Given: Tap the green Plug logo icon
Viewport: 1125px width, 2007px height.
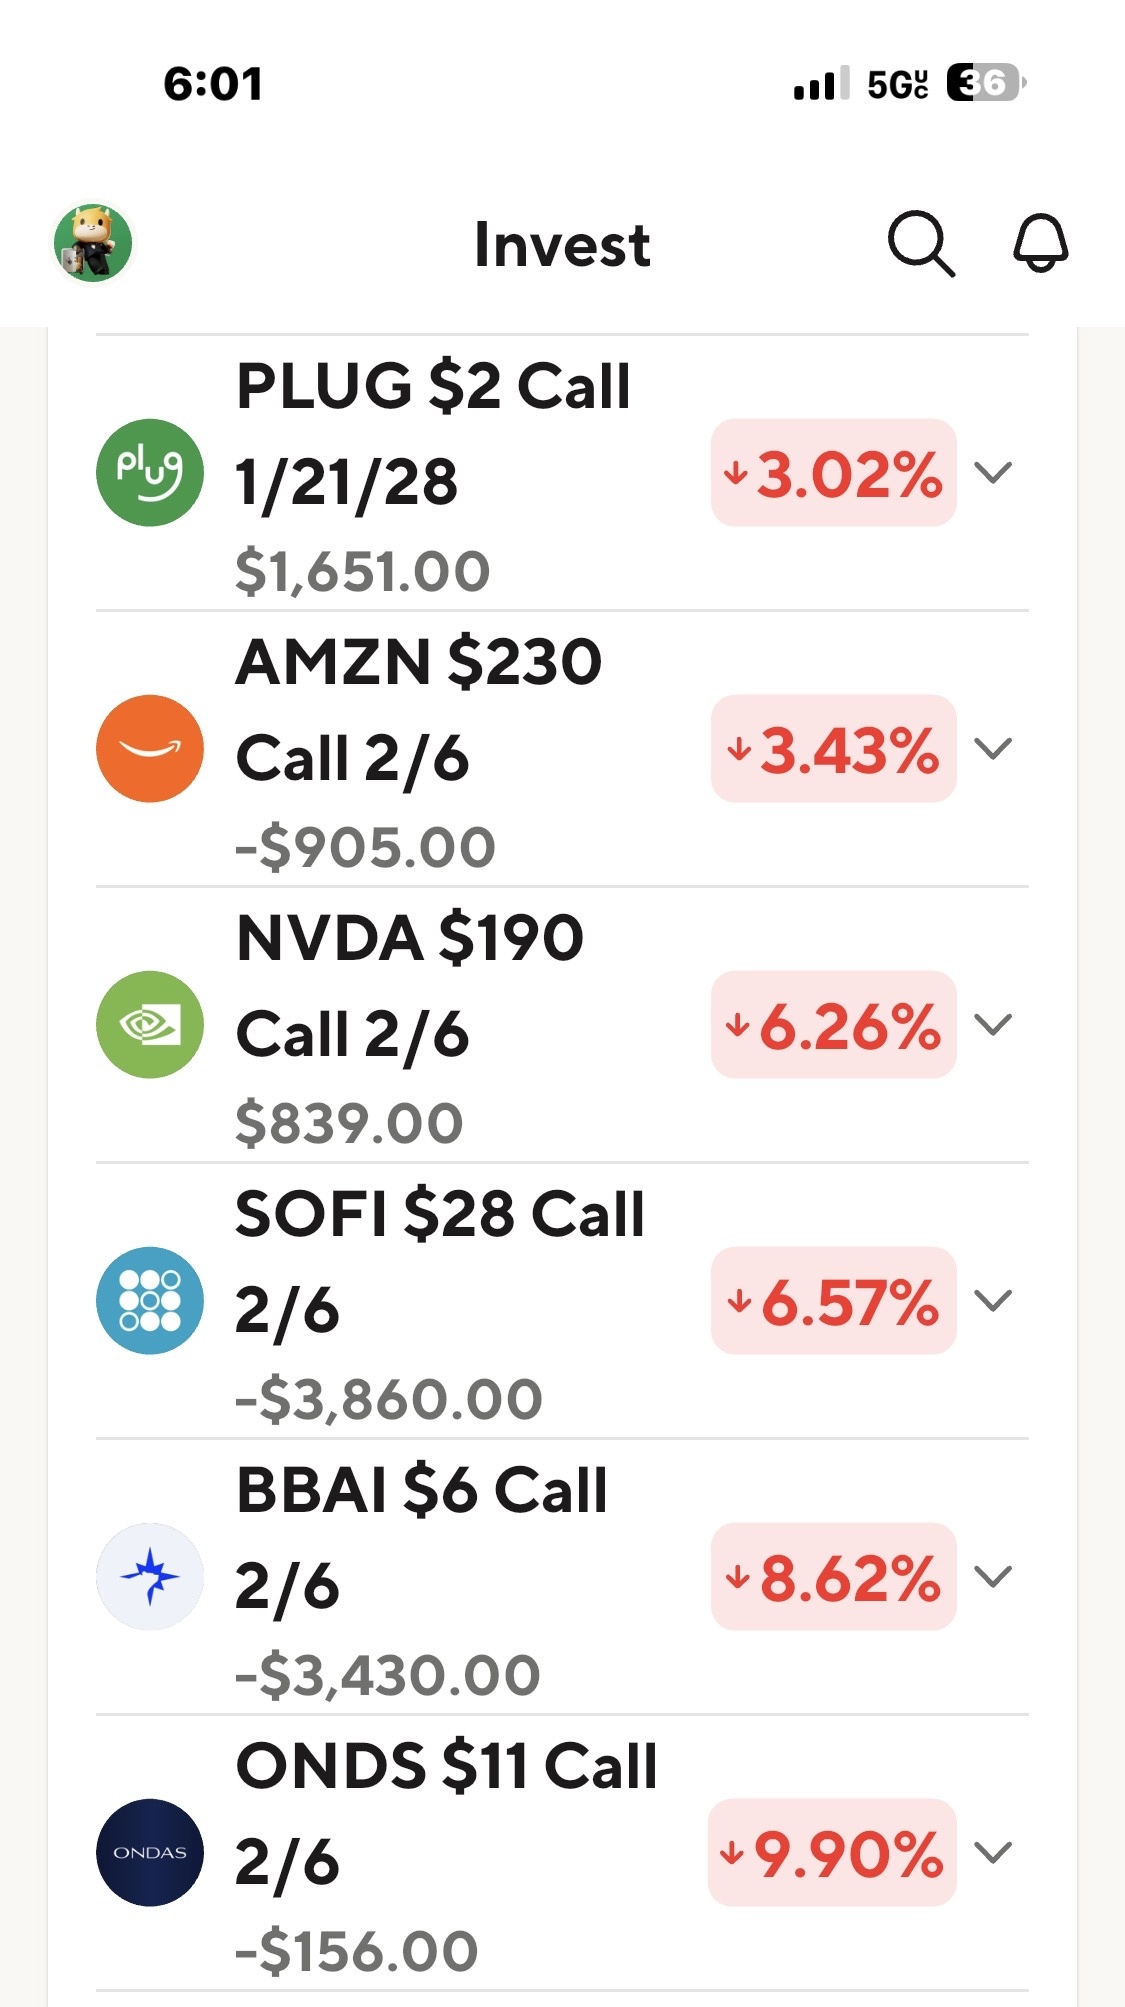Looking at the screenshot, I should click(150, 472).
